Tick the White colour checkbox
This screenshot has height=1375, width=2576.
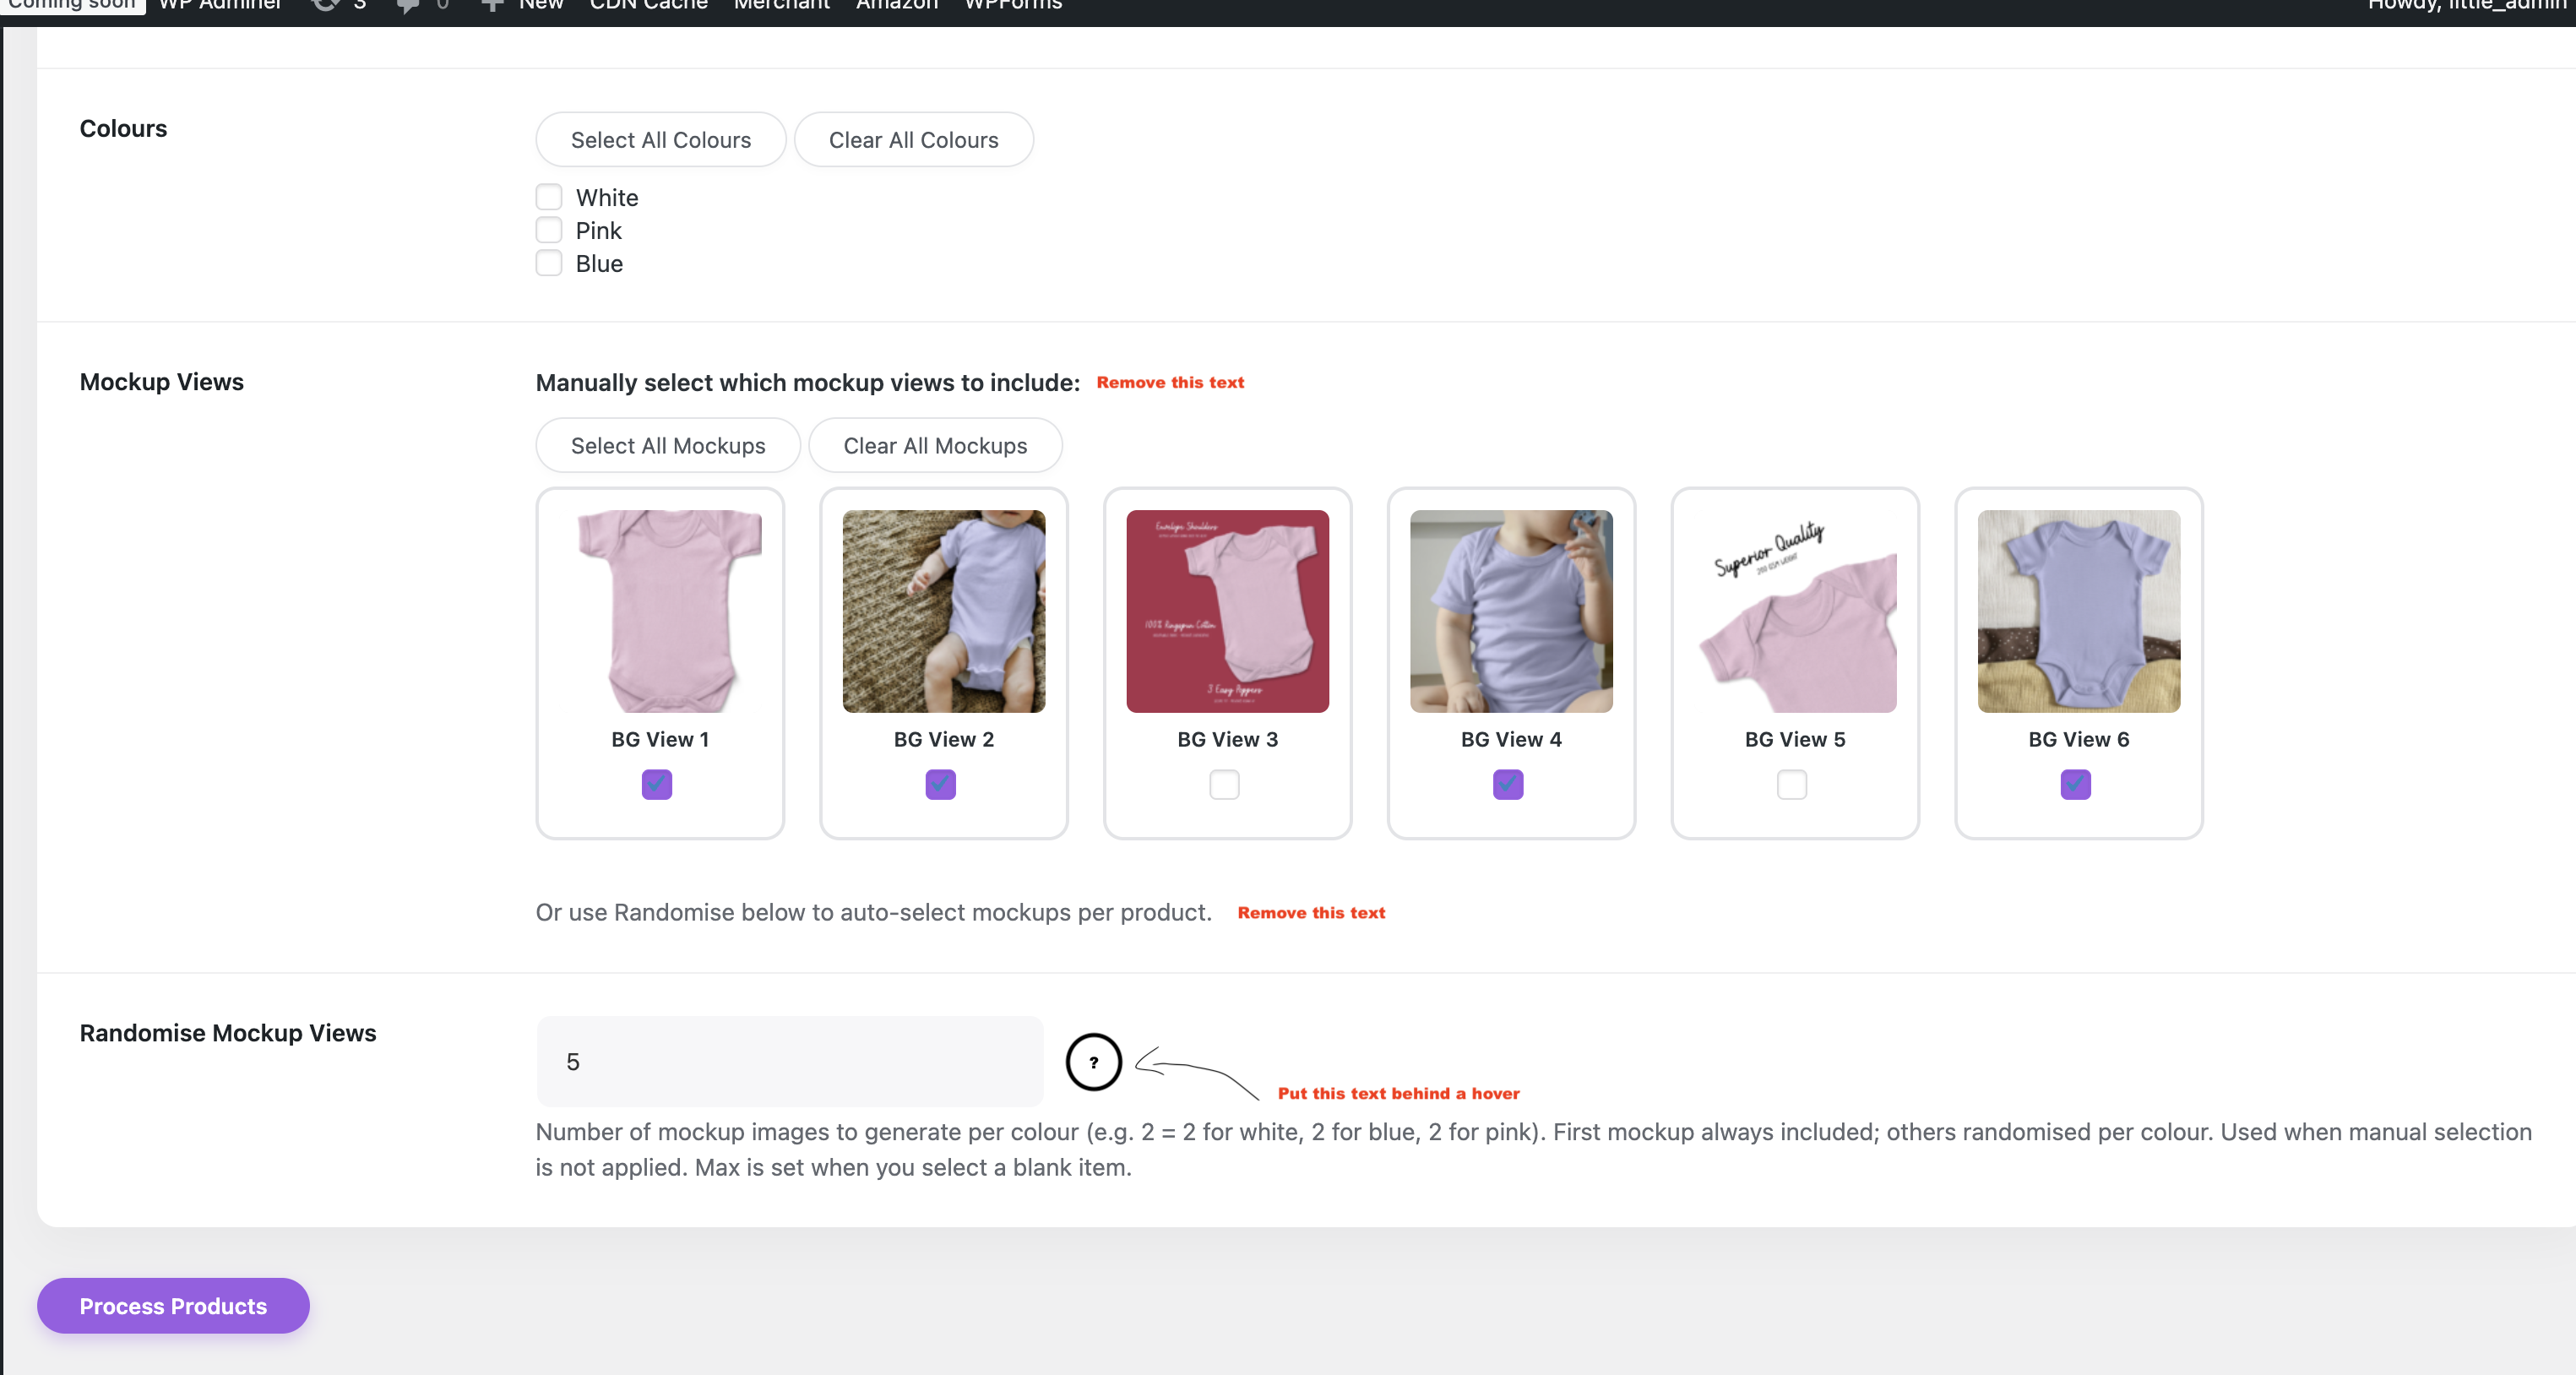(549, 197)
